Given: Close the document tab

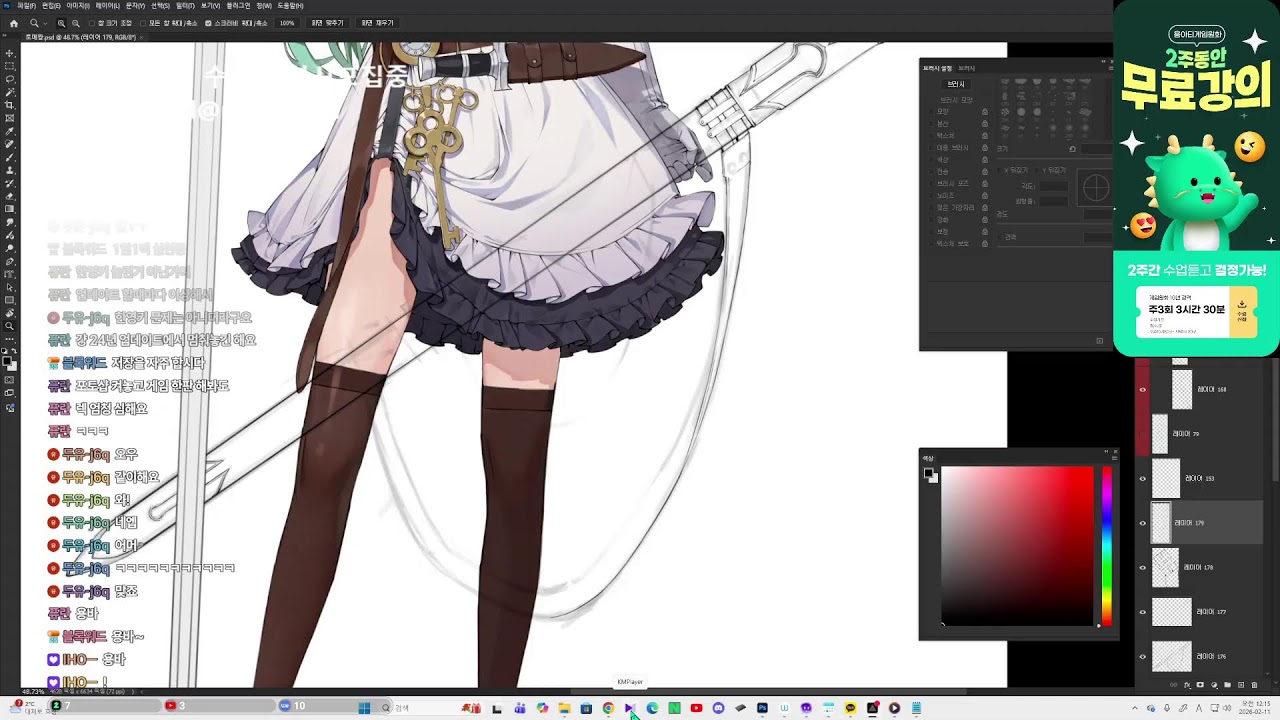Looking at the screenshot, I should tap(139, 37).
